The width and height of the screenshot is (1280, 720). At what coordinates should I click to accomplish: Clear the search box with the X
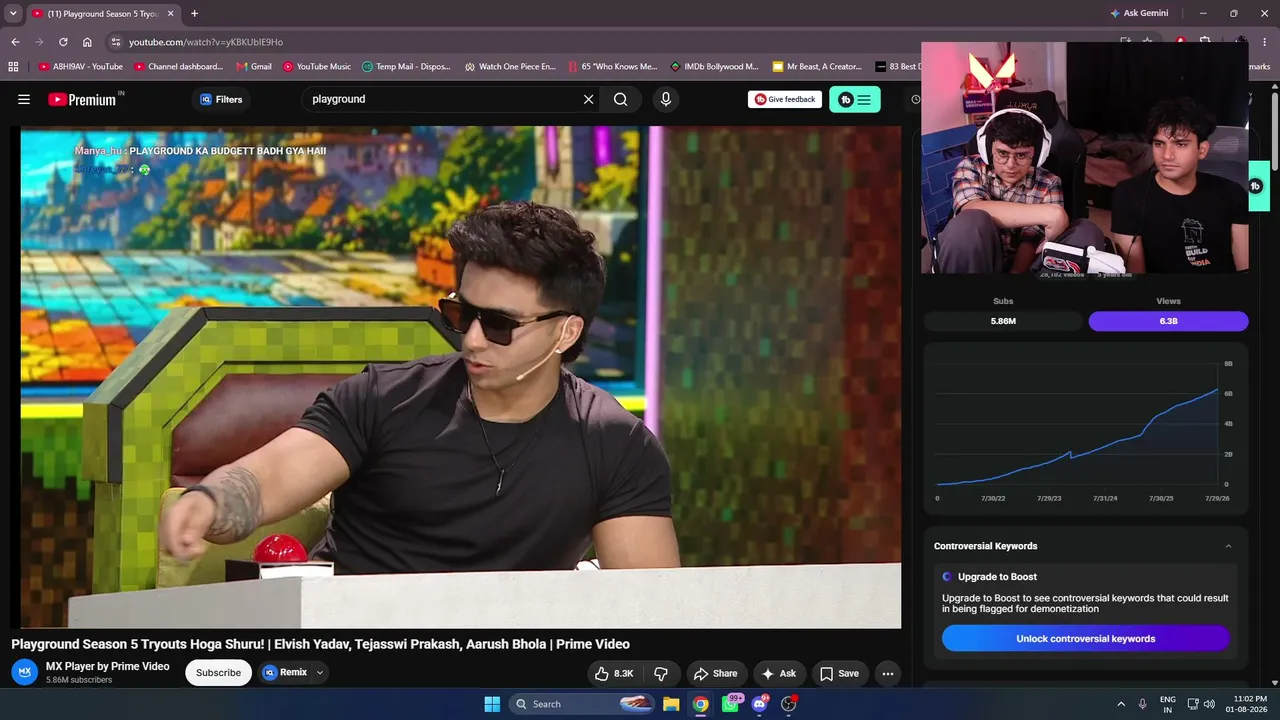[x=588, y=99]
